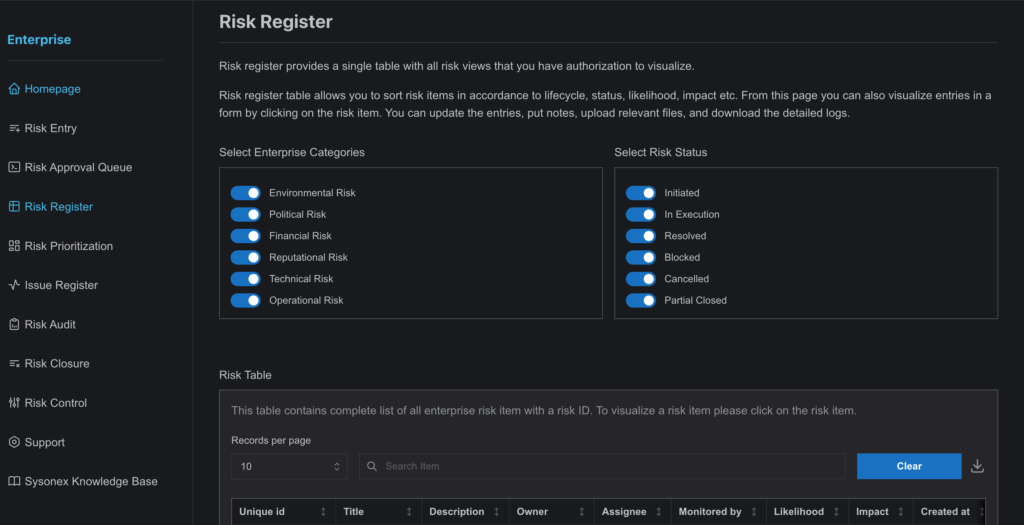Click the Risk Prioritization grid icon
The width and height of the screenshot is (1024, 525).
click(x=14, y=246)
